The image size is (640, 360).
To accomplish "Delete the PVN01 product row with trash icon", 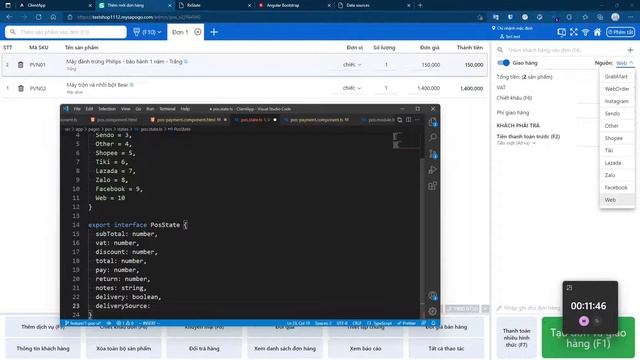I will pyautogui.click(x=20, y=64).
